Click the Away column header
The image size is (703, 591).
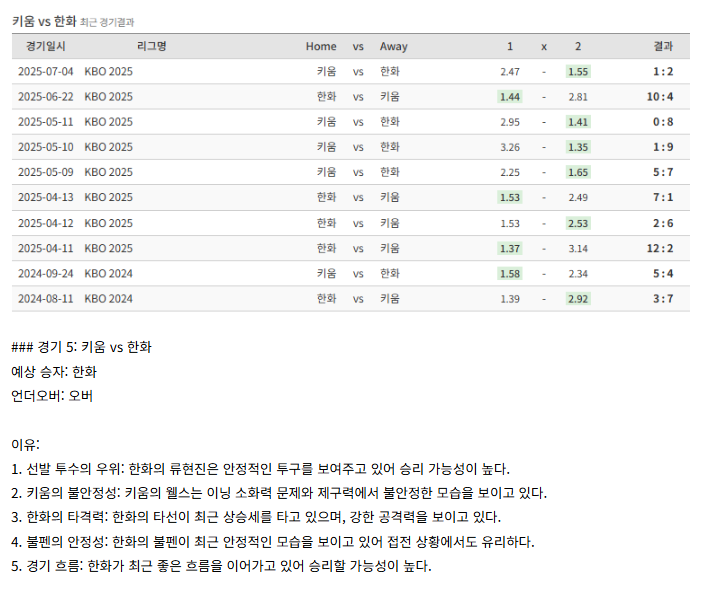click(x=394, y=47)
